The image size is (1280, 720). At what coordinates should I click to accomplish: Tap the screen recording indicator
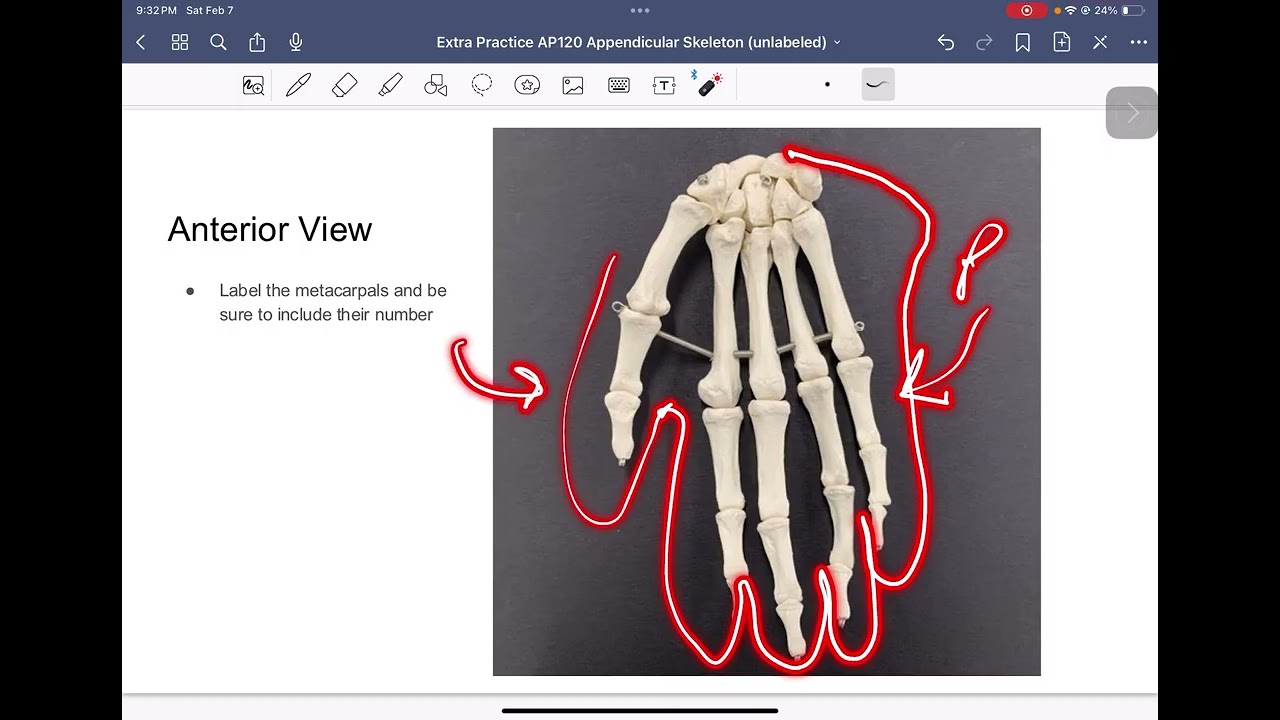1026,10
